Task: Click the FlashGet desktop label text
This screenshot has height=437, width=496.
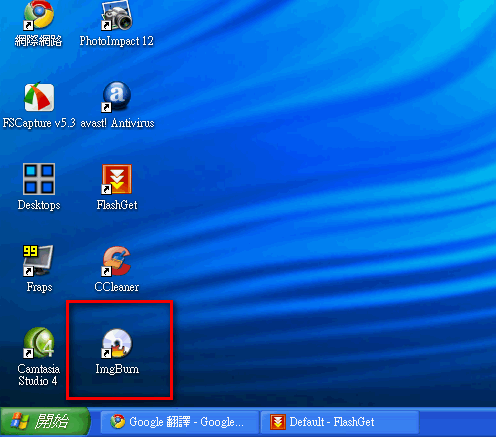Action: point(117,205)
